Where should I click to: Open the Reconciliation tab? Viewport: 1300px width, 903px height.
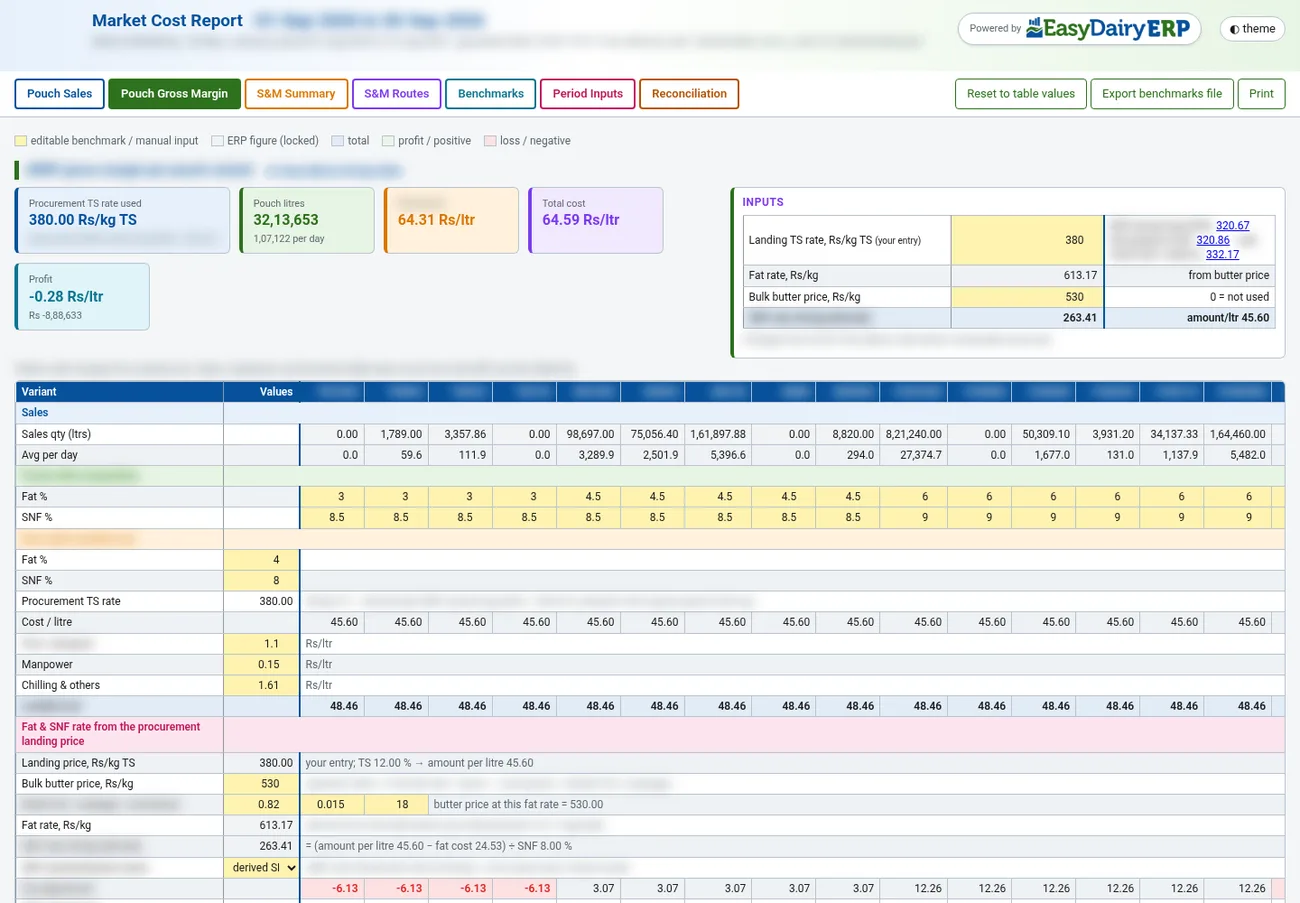click(689, 94)
